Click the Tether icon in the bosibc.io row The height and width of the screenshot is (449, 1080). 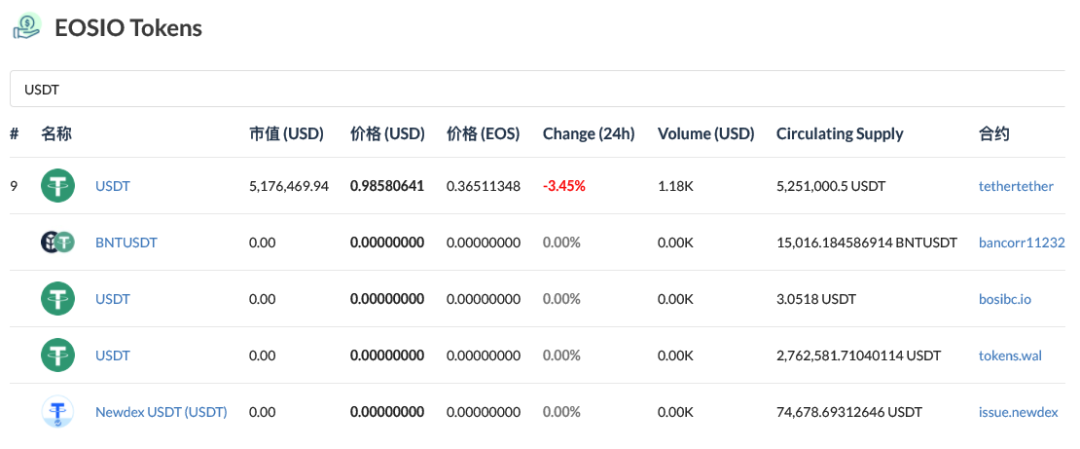(x=58, y=299)
